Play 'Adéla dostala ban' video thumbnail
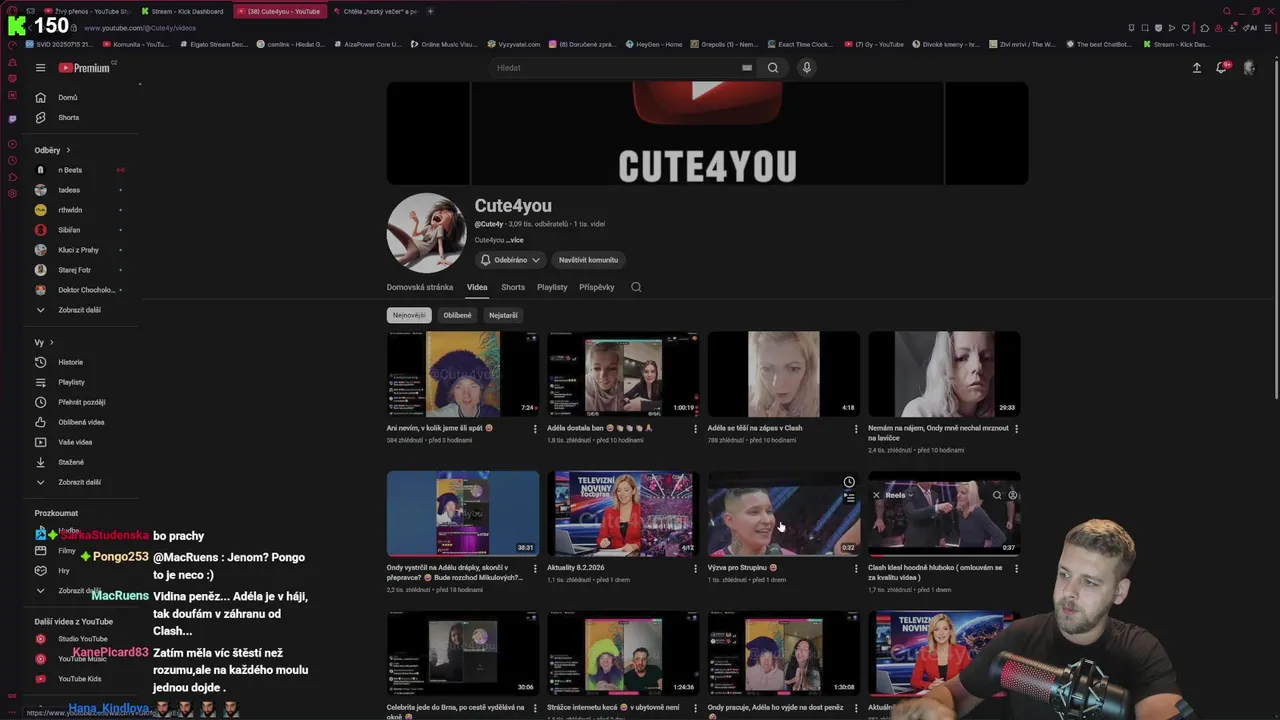 click(x=623, y=374)
